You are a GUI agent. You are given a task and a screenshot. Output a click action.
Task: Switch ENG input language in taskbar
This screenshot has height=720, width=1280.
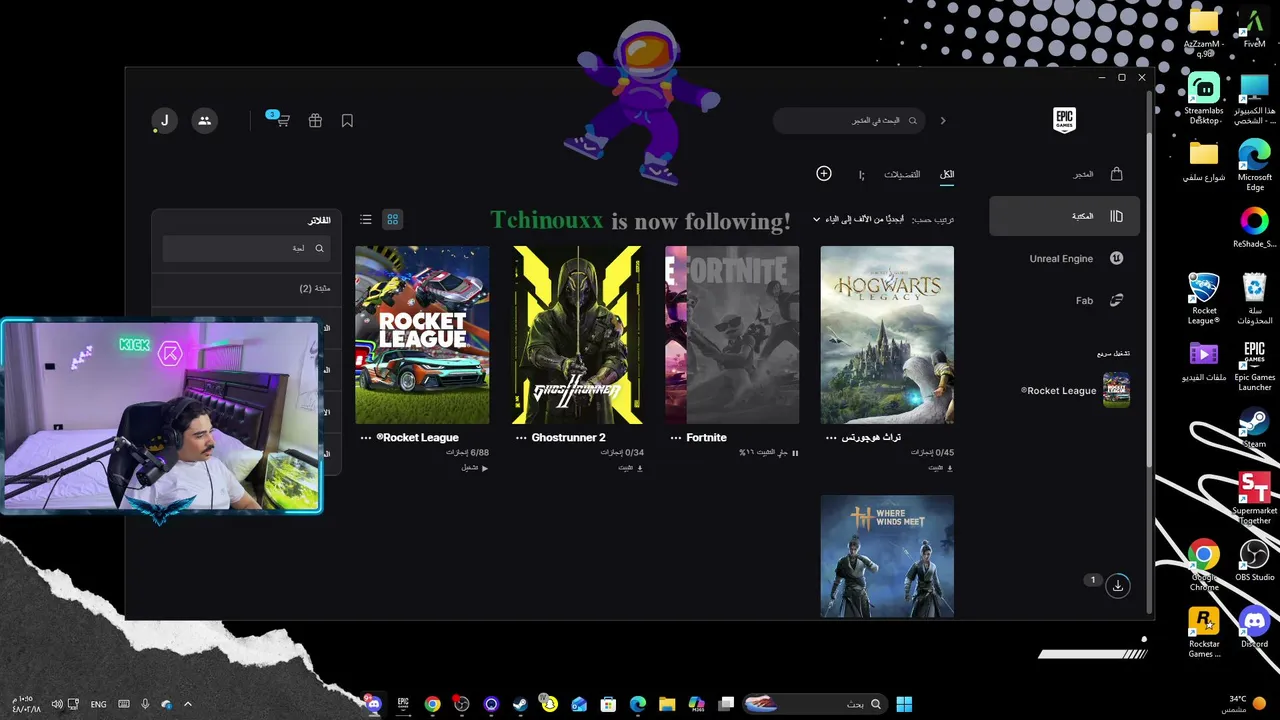tap(98, 704)
